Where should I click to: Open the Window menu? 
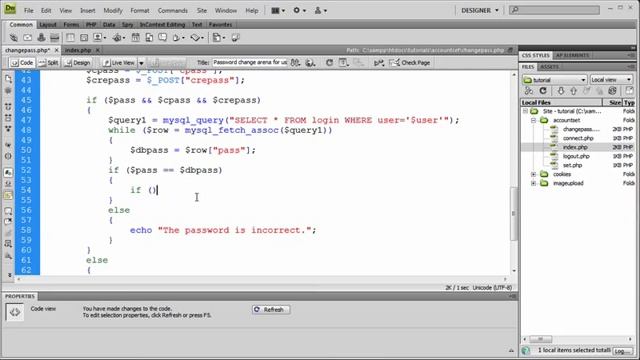click(x=226, y=10)
